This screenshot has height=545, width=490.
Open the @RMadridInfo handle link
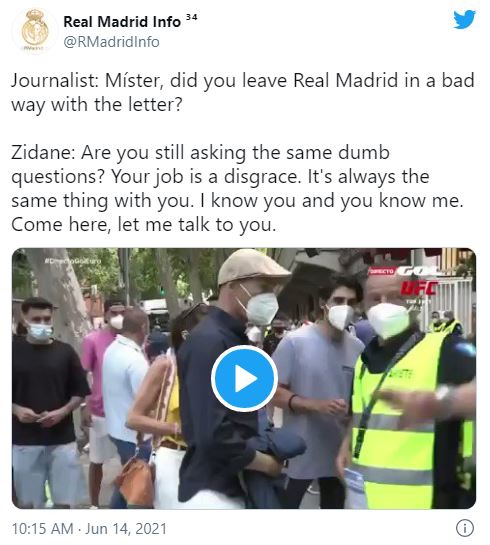[x=112, y=42]
